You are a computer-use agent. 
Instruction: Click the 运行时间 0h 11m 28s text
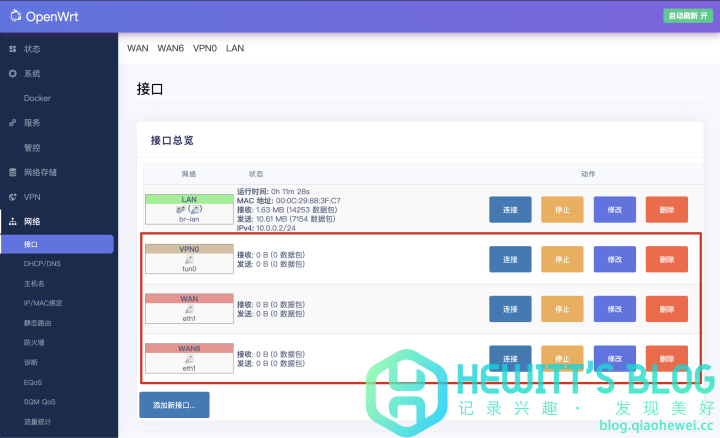[273, 191]
